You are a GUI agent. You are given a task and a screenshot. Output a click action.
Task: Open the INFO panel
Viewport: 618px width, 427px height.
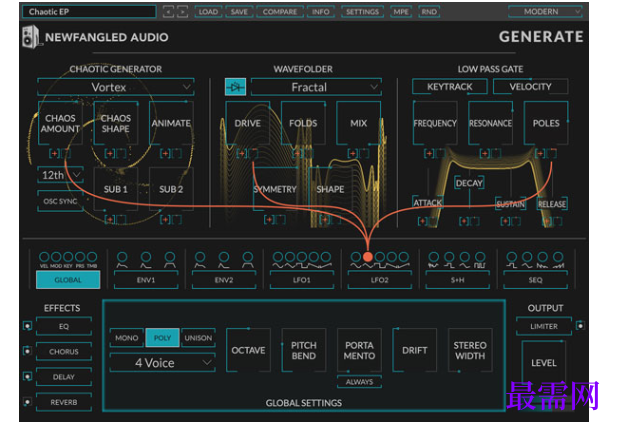tap(321, 12)
